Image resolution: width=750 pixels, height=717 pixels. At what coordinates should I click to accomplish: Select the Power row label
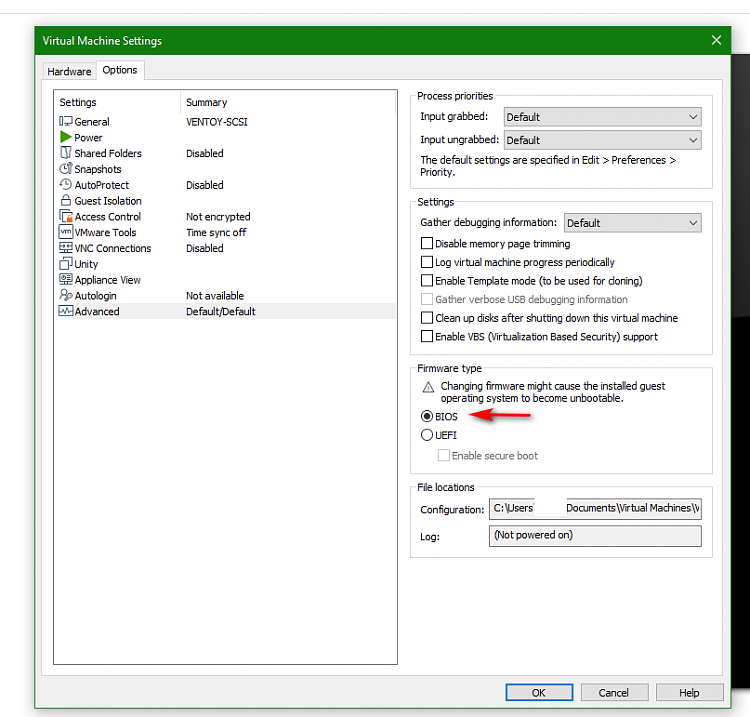(88, 138)
